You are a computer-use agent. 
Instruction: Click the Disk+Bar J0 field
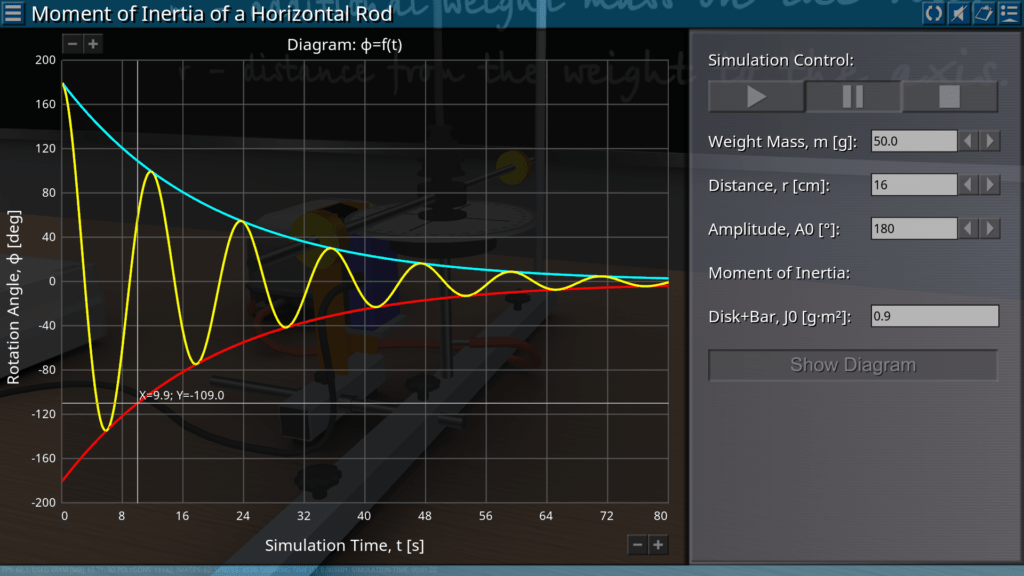click(x=934, y=316)
